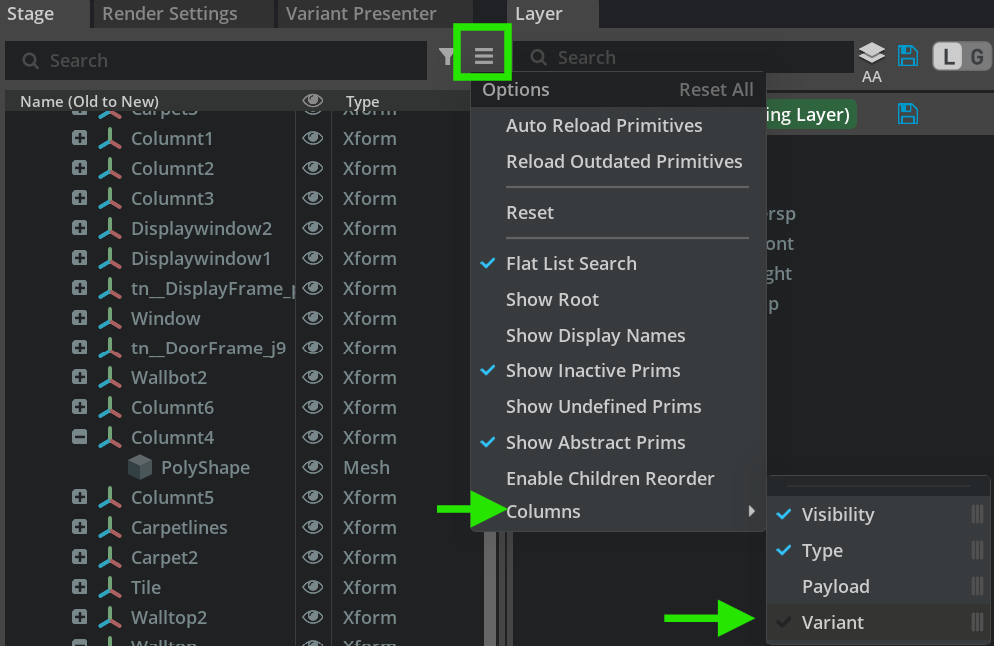Viewport: 994px width, 646px height.
Task: Expand the Carpetlines tree node
Action: tap(80, 527)
